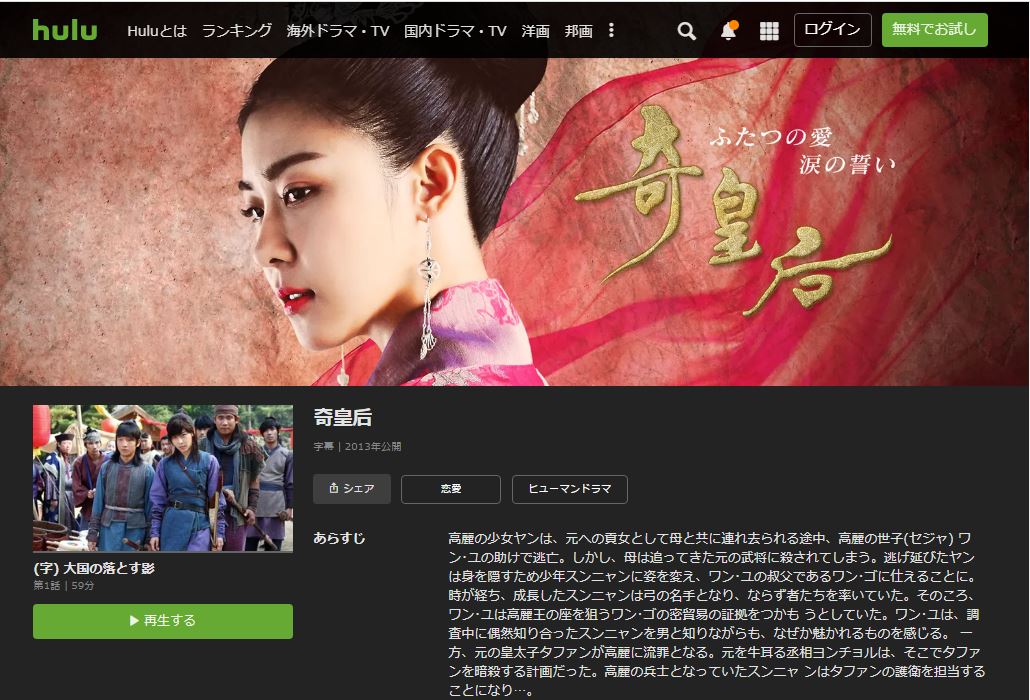Open the Huluとは menu item
Image resolution: width=1030 pixels, height=700 pixels.
coord(157,31)
